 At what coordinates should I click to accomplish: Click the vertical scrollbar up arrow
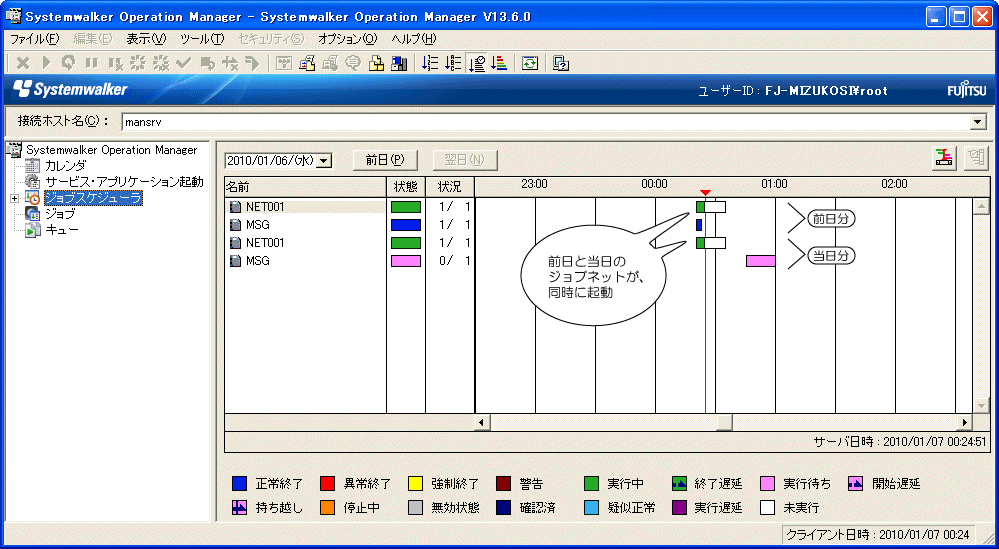pos(981,205)
